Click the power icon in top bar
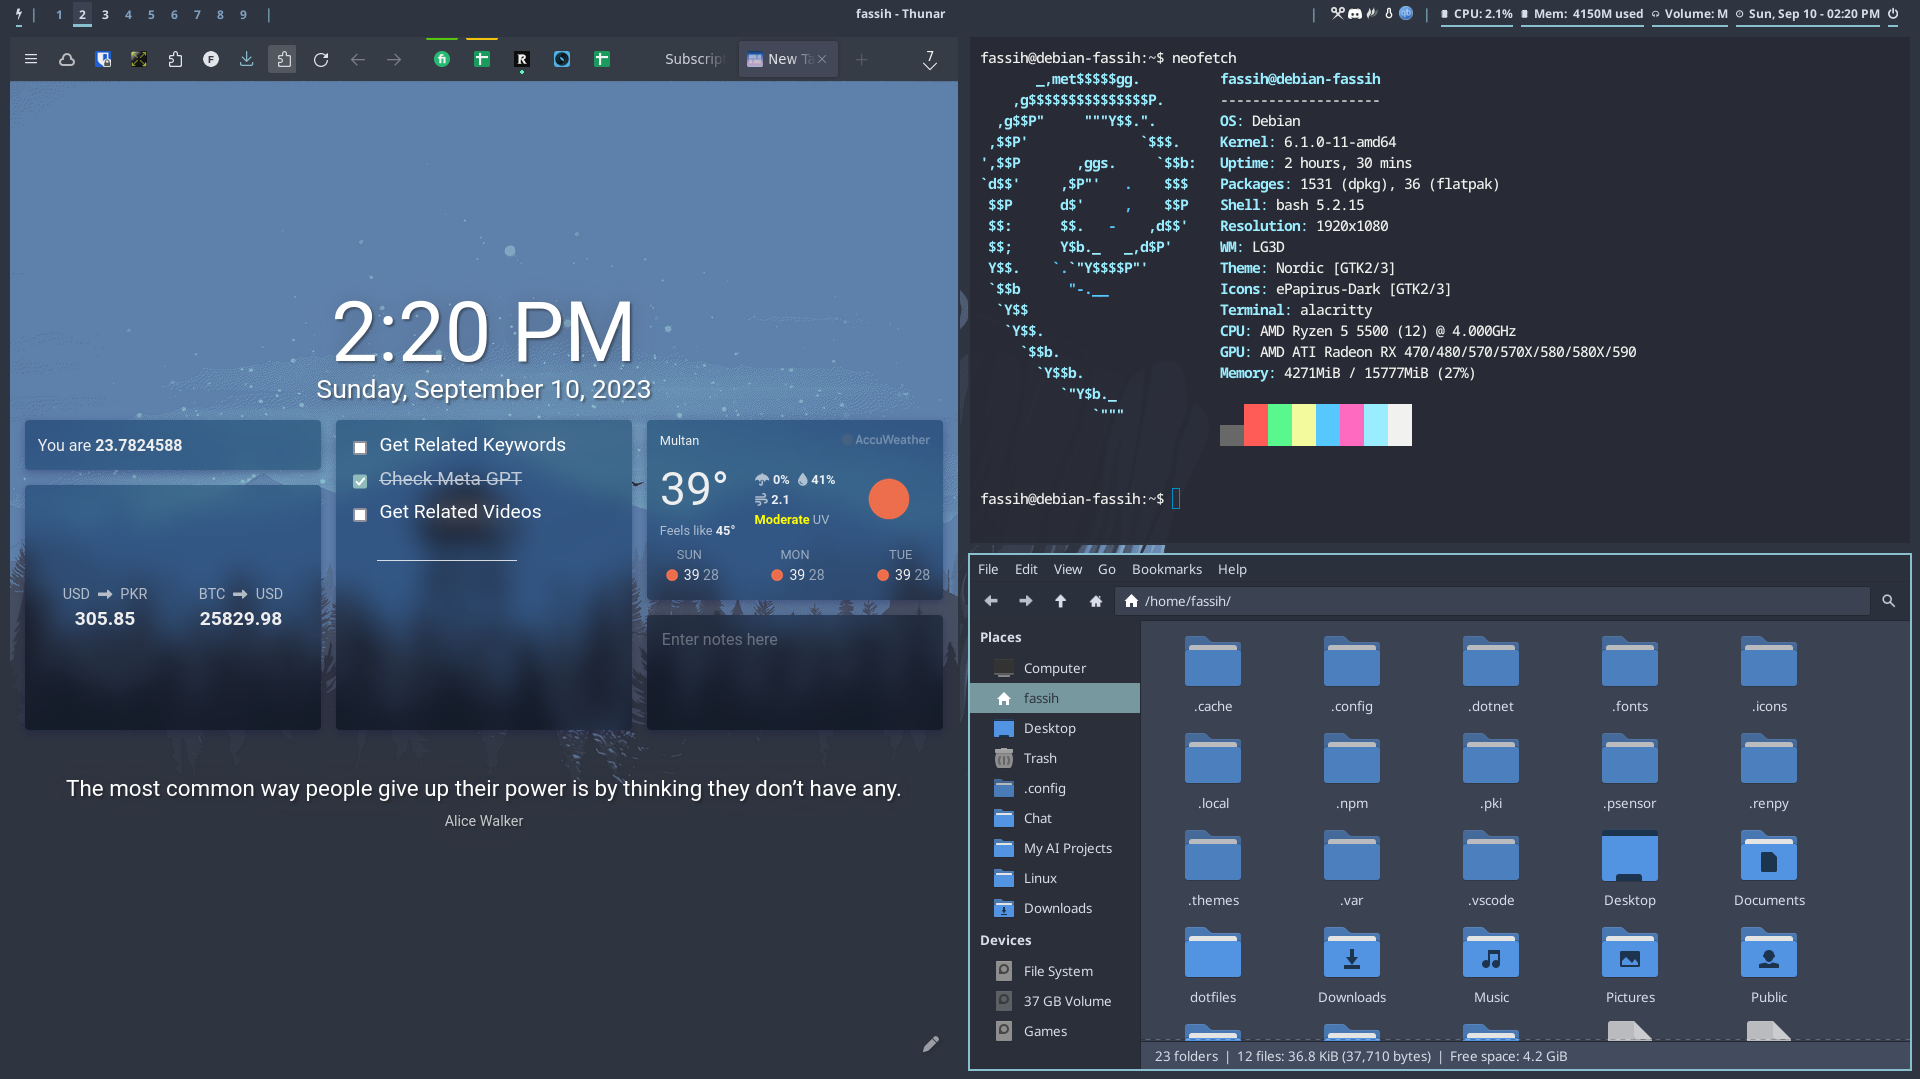This screenshot has width=1920, height=1079. 1893,14
